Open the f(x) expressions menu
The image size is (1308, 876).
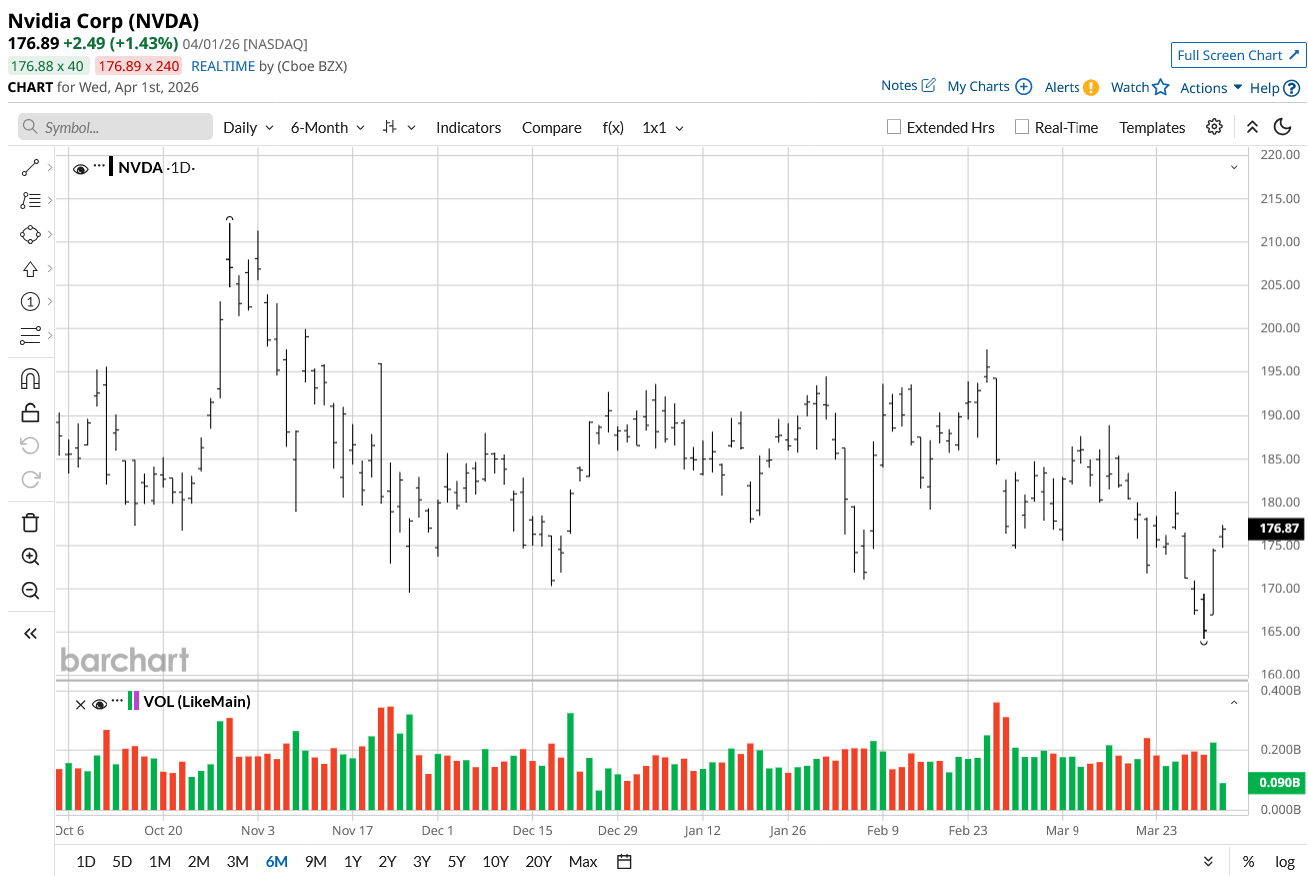pos(613,127)
